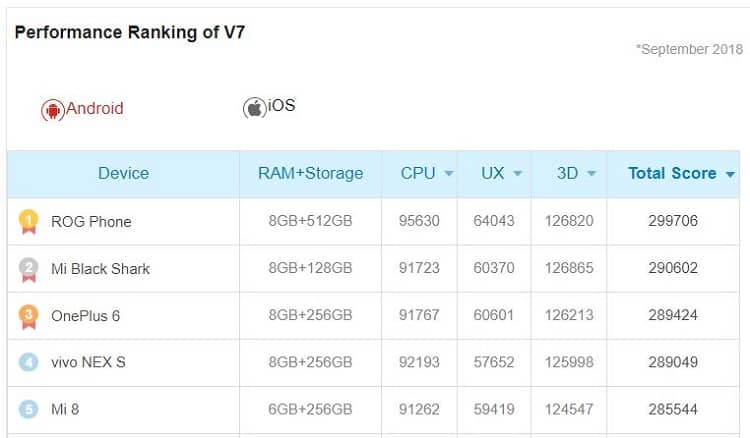Open the Mi Black Shark device entry

click(x=100, y=269)
